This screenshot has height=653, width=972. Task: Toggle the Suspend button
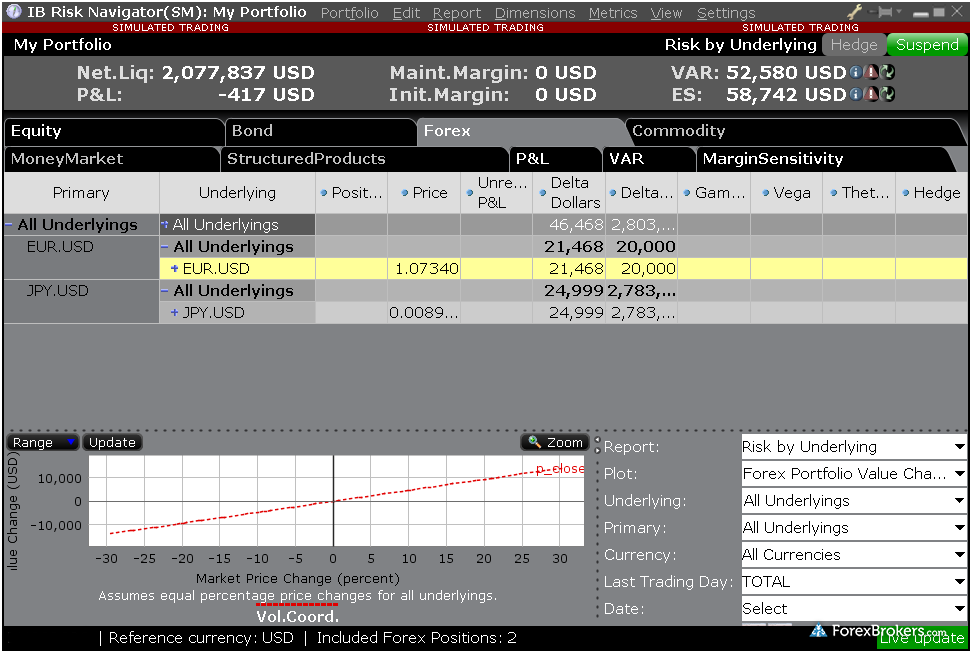point(927,45)
